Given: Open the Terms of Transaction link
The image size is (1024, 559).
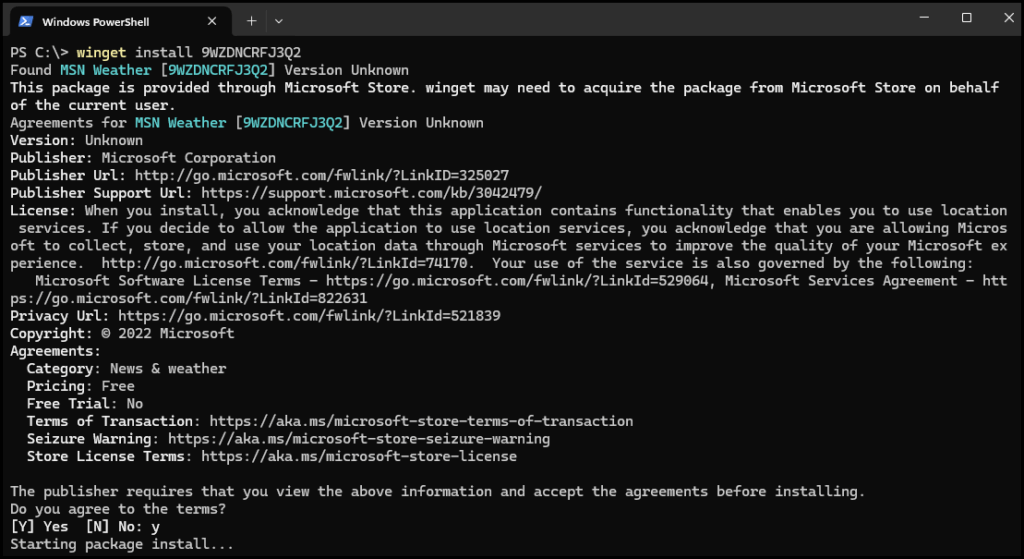Looking at the screenshot, I should [421, 421].
